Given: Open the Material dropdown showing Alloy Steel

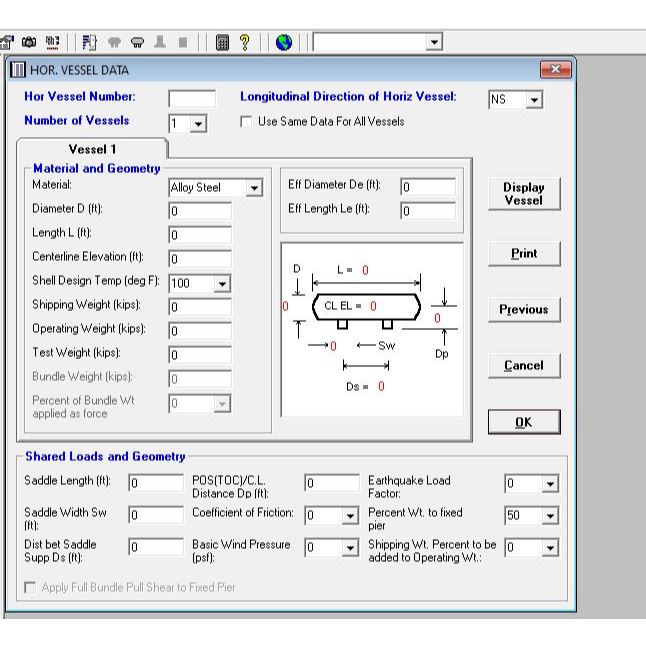Looking at the screenshot, I should (254, 187).
